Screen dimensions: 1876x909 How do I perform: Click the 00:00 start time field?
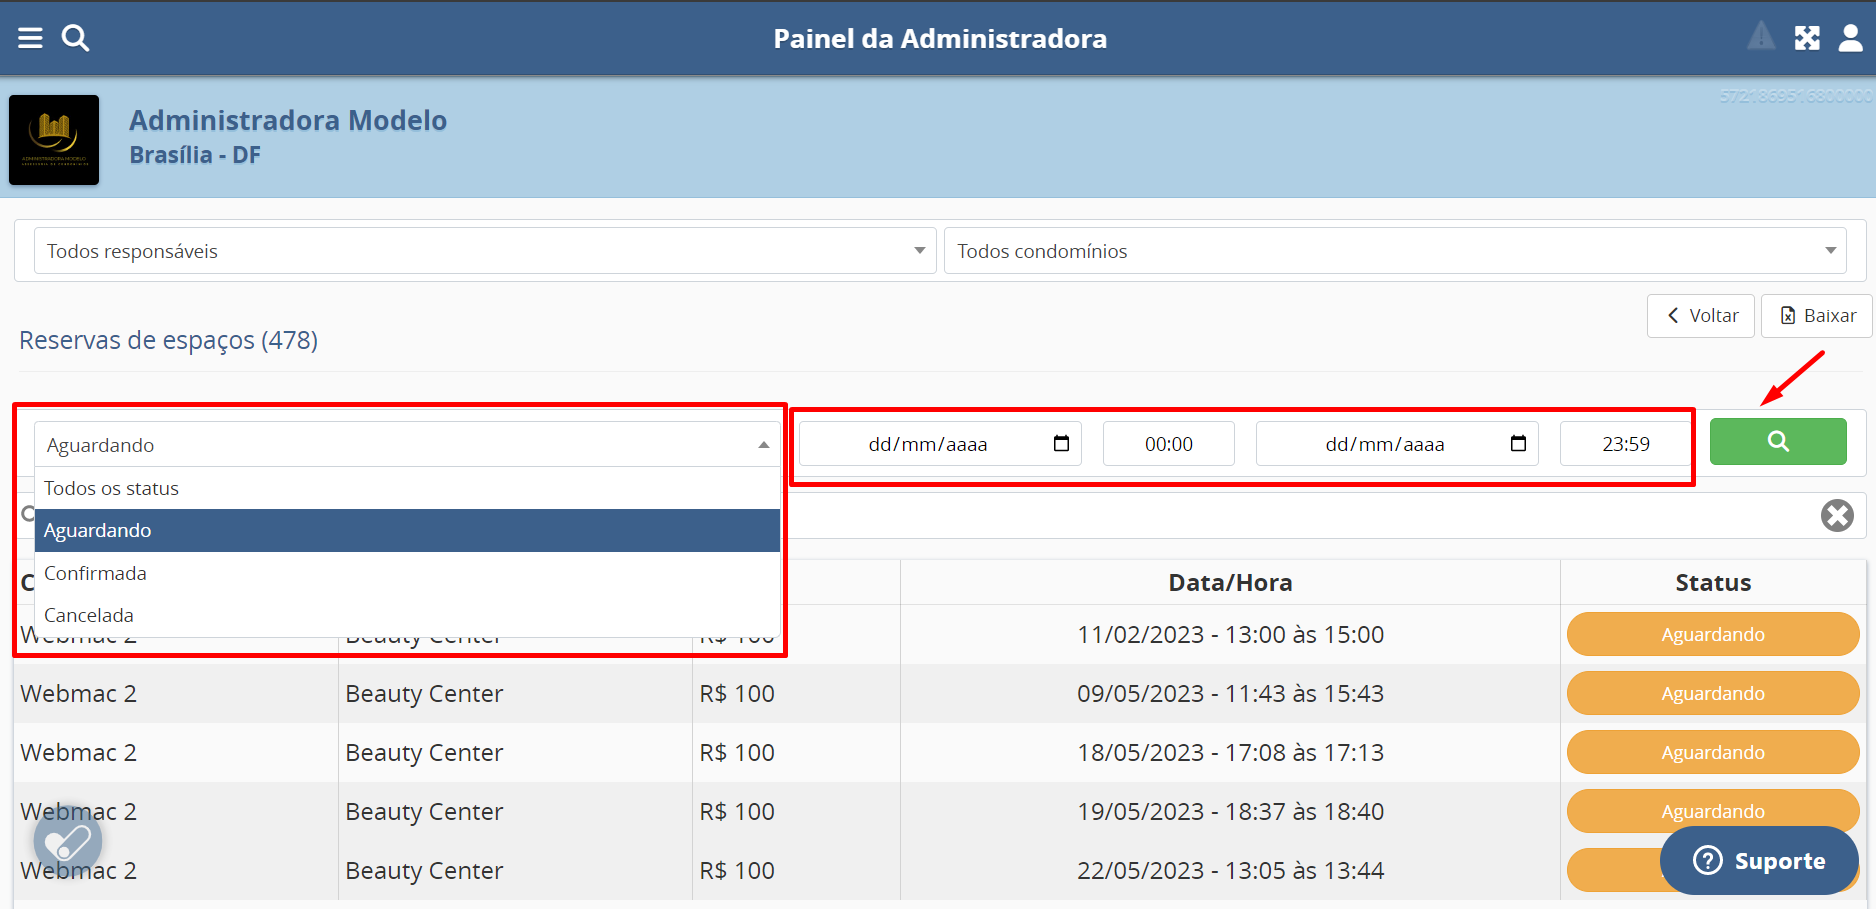[x=1168, y=444]
